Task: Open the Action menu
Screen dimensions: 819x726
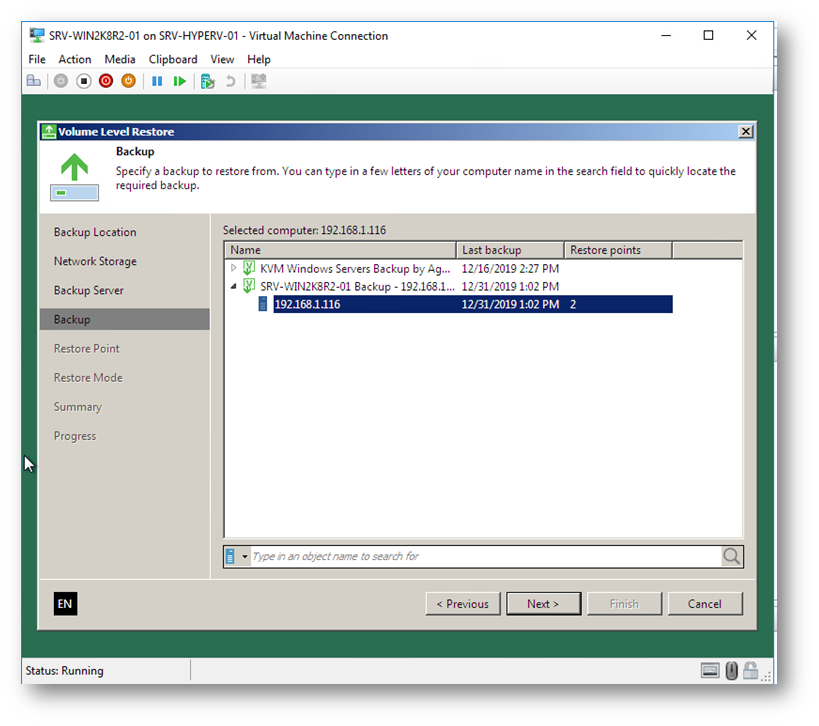Action: 75,59
